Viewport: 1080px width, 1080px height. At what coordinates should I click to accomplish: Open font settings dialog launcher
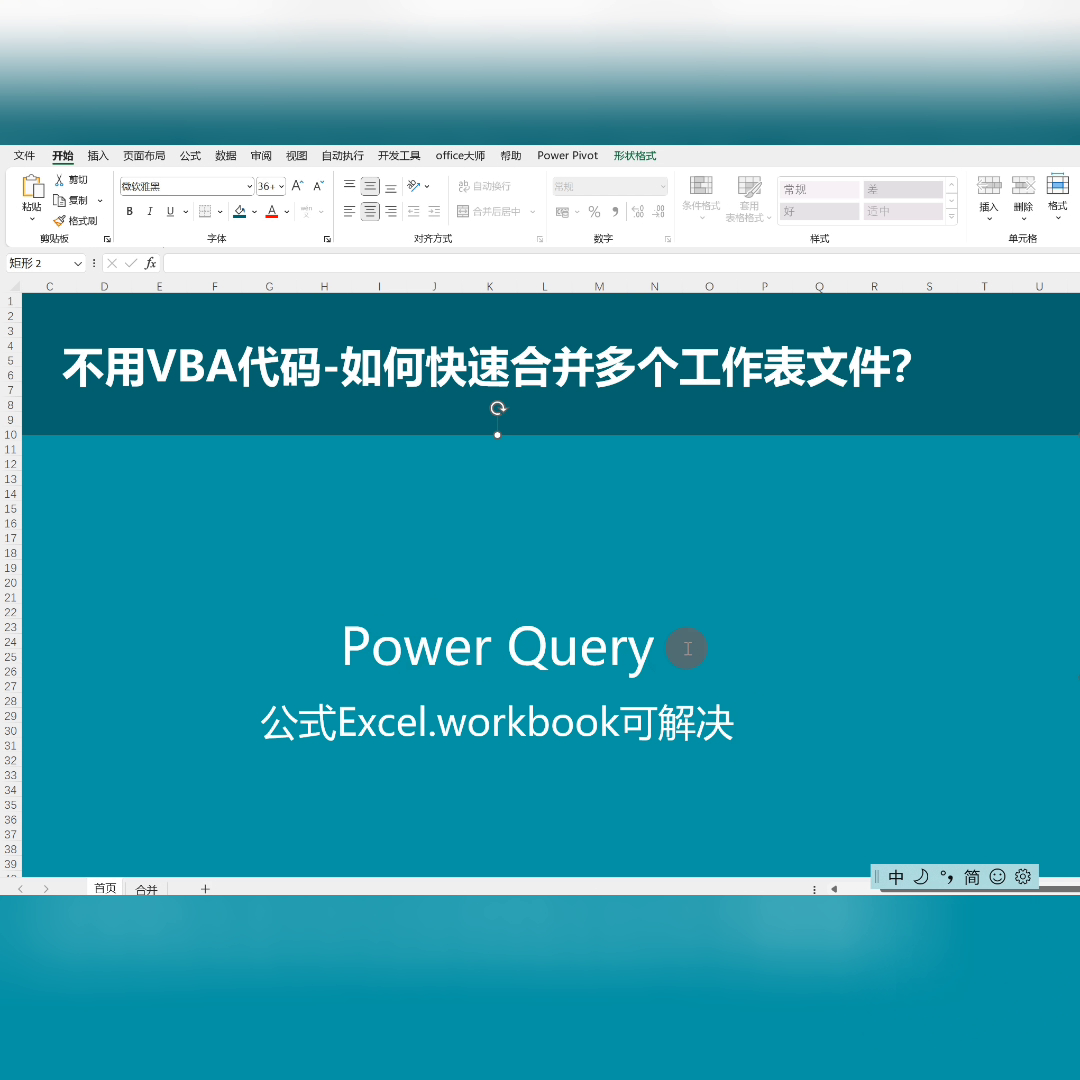327,239
